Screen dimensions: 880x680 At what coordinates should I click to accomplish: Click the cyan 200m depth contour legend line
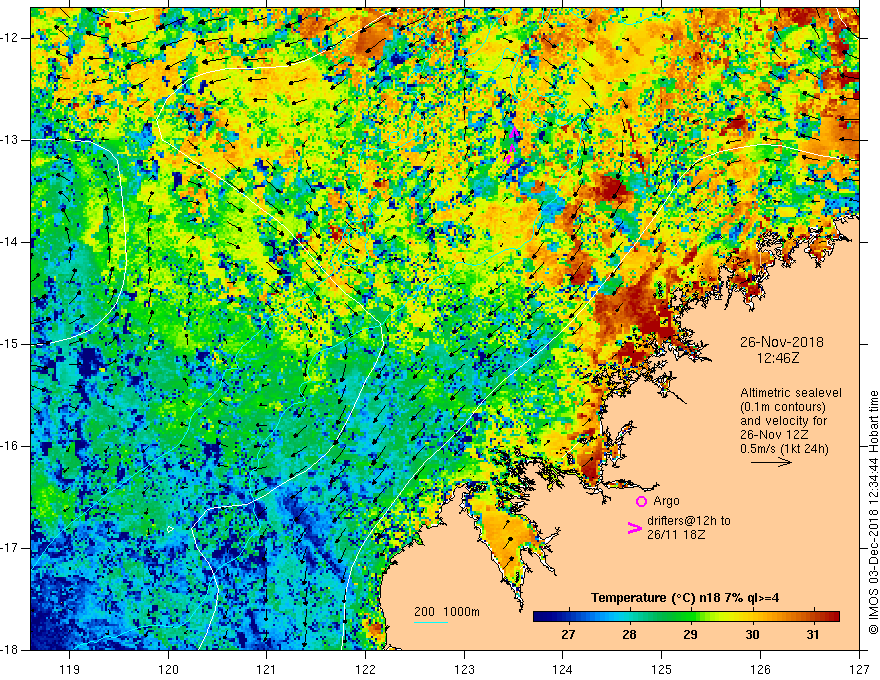430,622
